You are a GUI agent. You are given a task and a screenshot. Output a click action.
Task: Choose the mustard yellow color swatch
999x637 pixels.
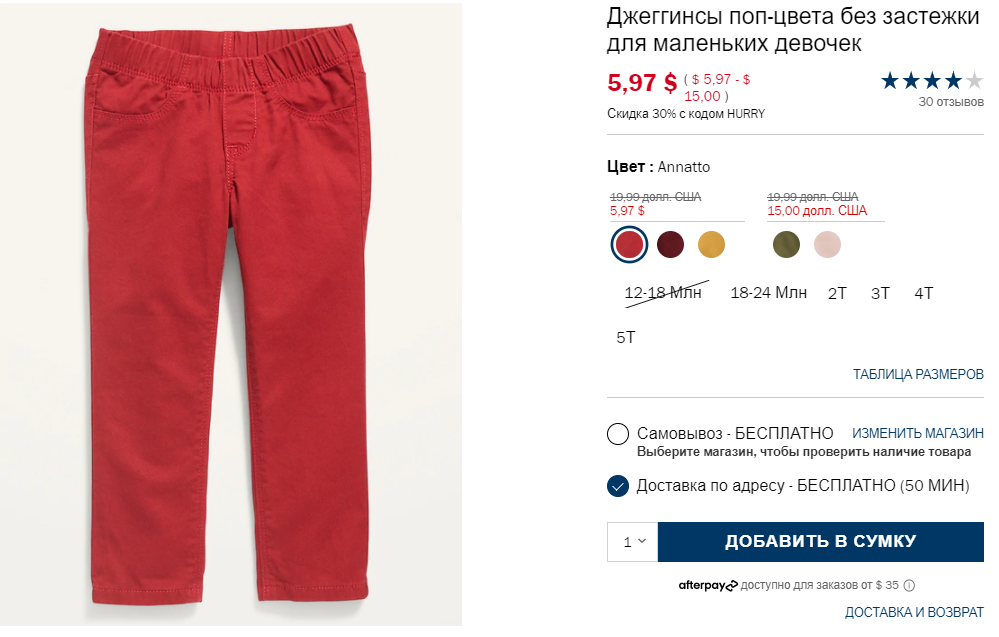click(711, 245)
